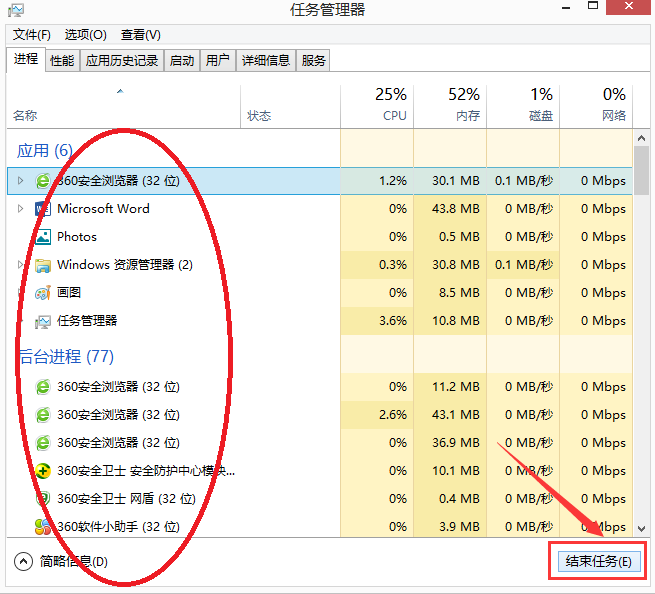
Task: Click the highlighted 360安全浏览器 app icon
Action: 43,181
